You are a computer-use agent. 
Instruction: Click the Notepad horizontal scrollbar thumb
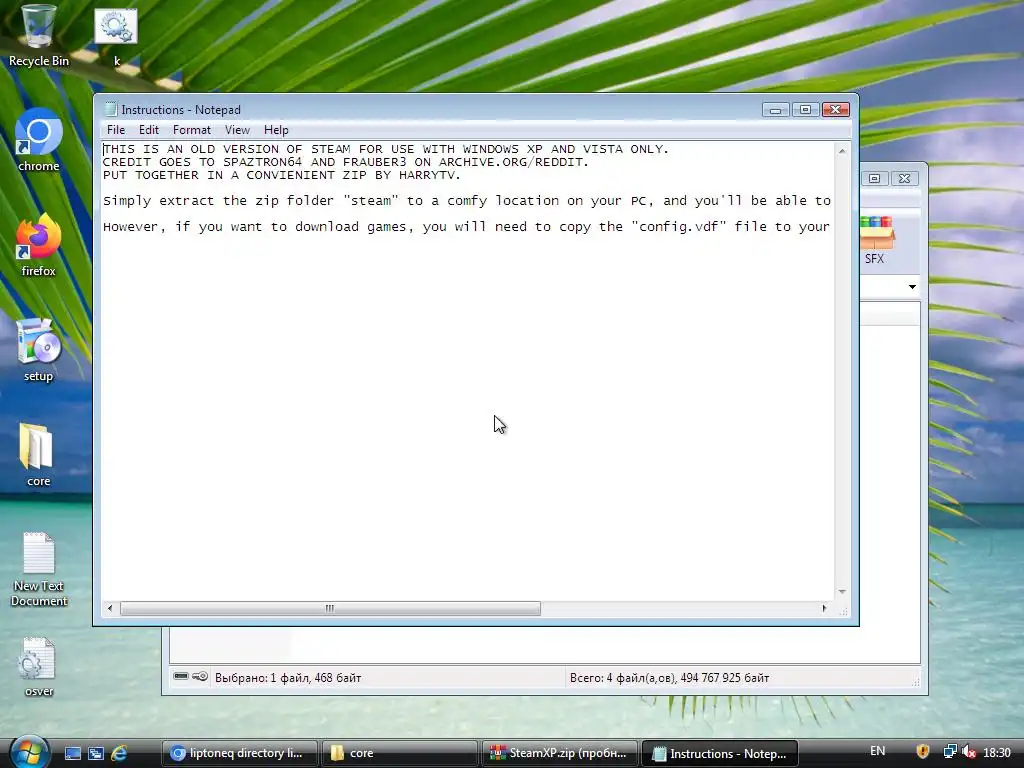pyautogui.click(x=330, y=609)
